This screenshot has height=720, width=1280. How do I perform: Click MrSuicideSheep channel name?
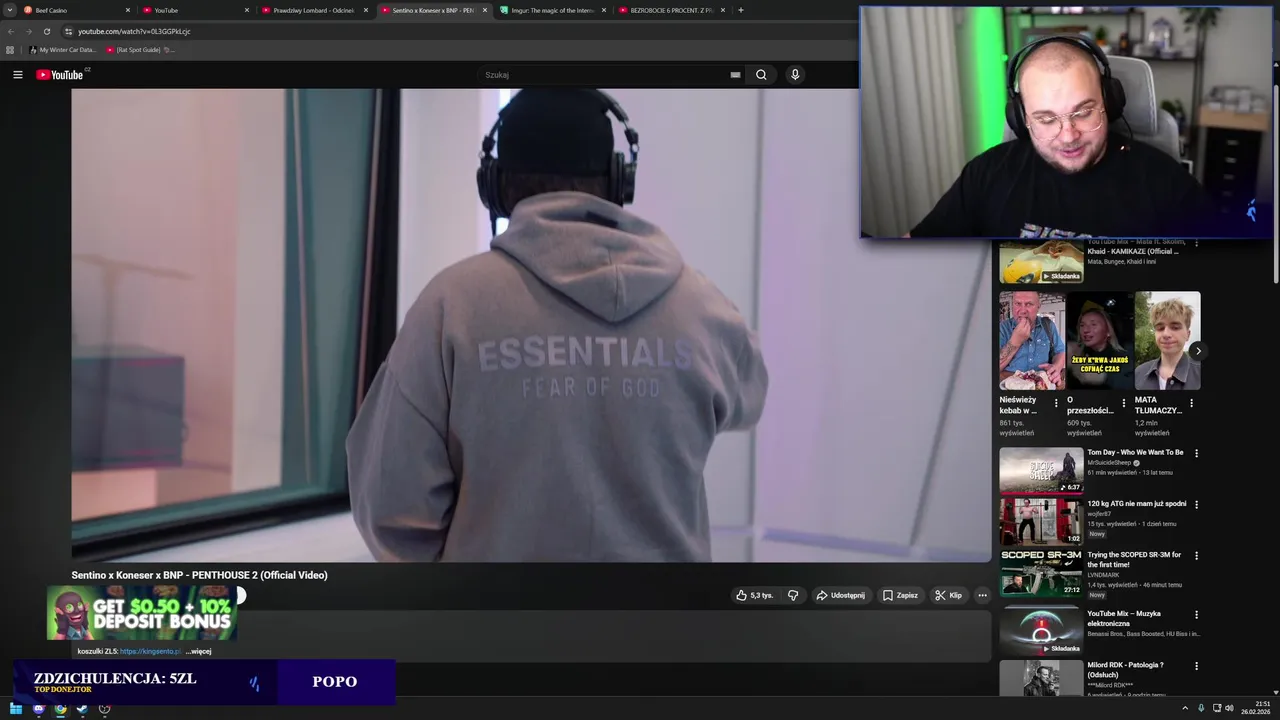pos(1109,463)
